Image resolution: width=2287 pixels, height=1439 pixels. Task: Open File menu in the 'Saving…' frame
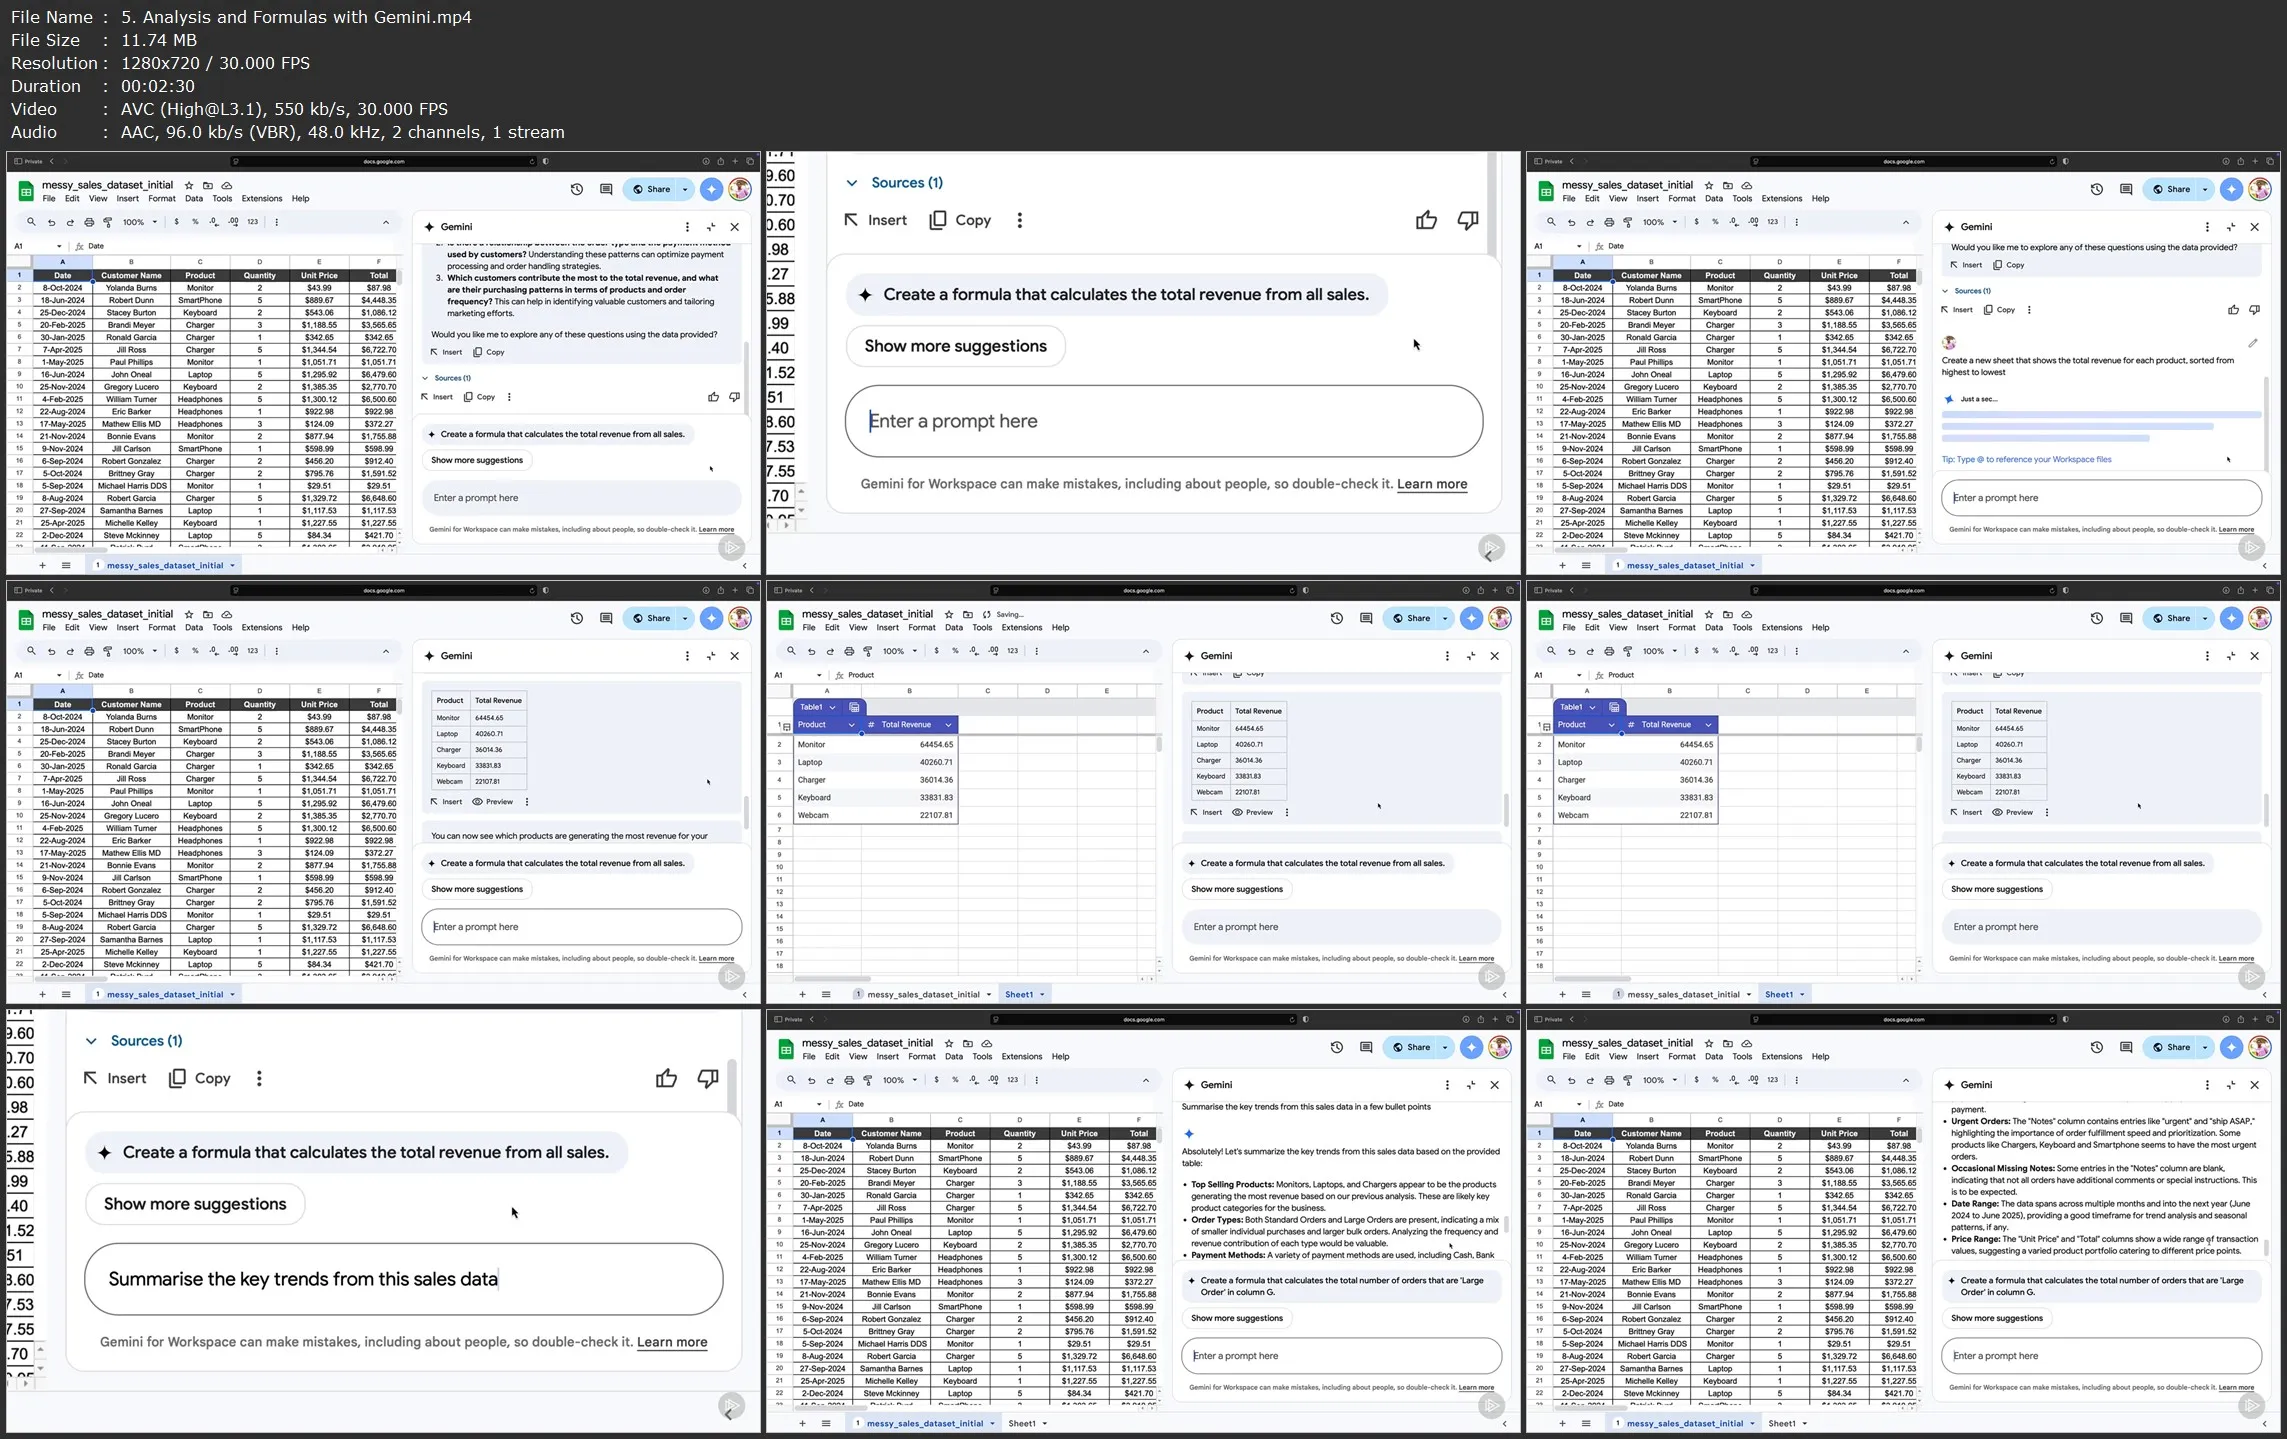809,628
